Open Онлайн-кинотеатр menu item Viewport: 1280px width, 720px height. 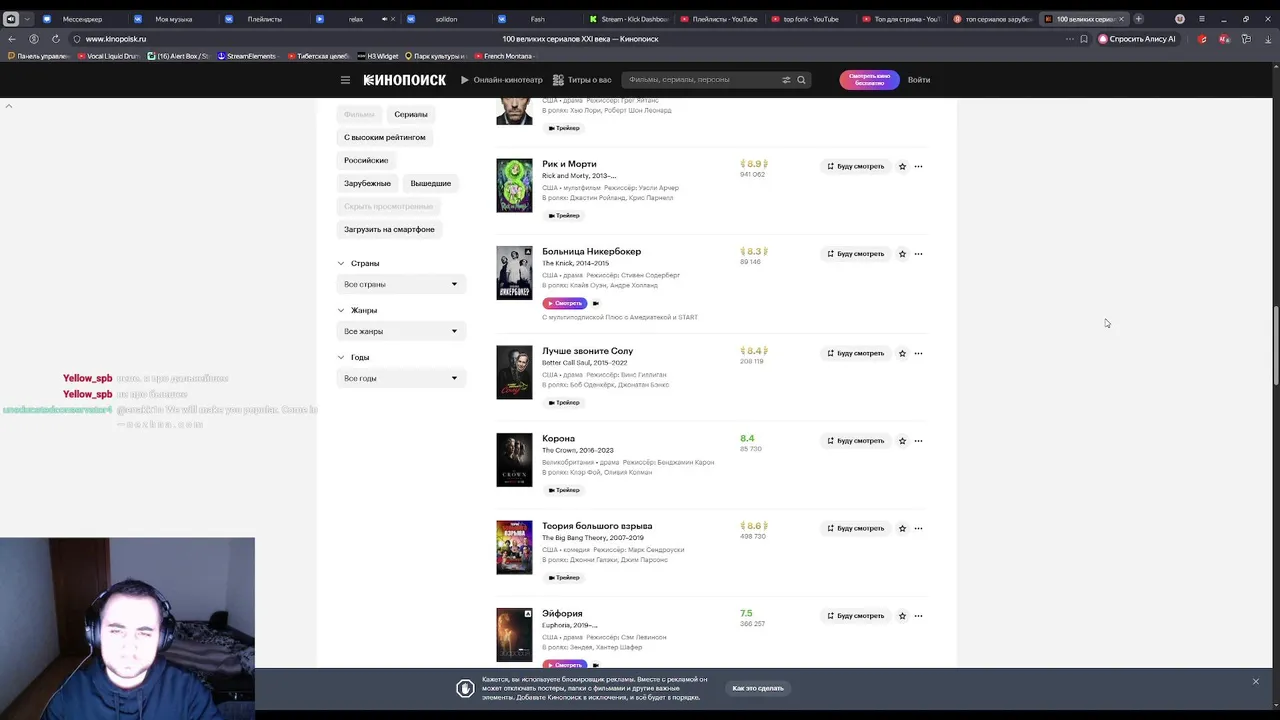502,80
